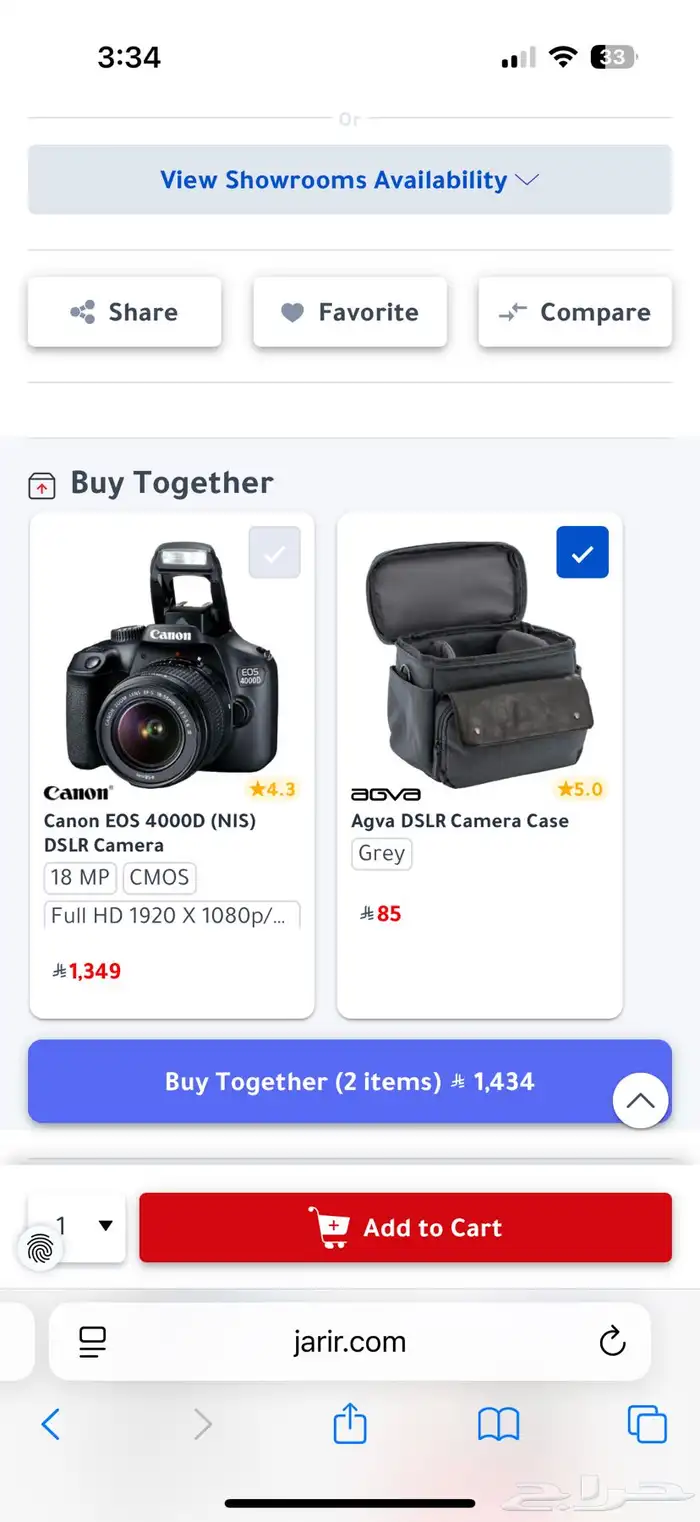Tap the fingerprint icon
700x1522 pixels.
[x=41, y=1248]
